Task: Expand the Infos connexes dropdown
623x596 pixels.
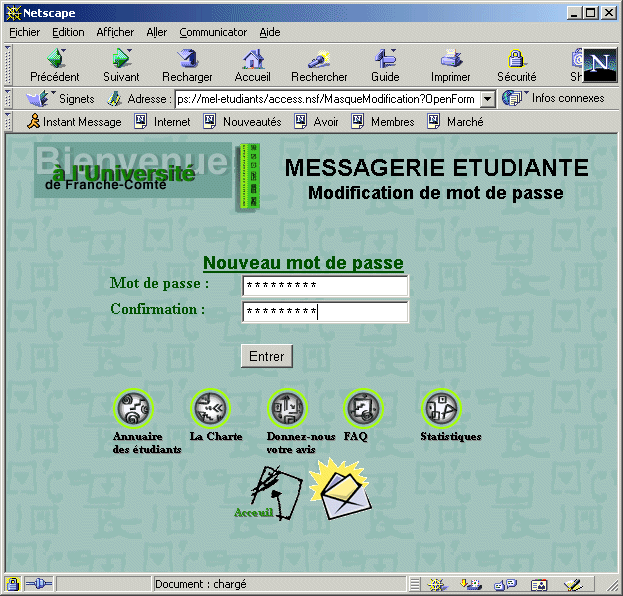Action: coord(554,99)
